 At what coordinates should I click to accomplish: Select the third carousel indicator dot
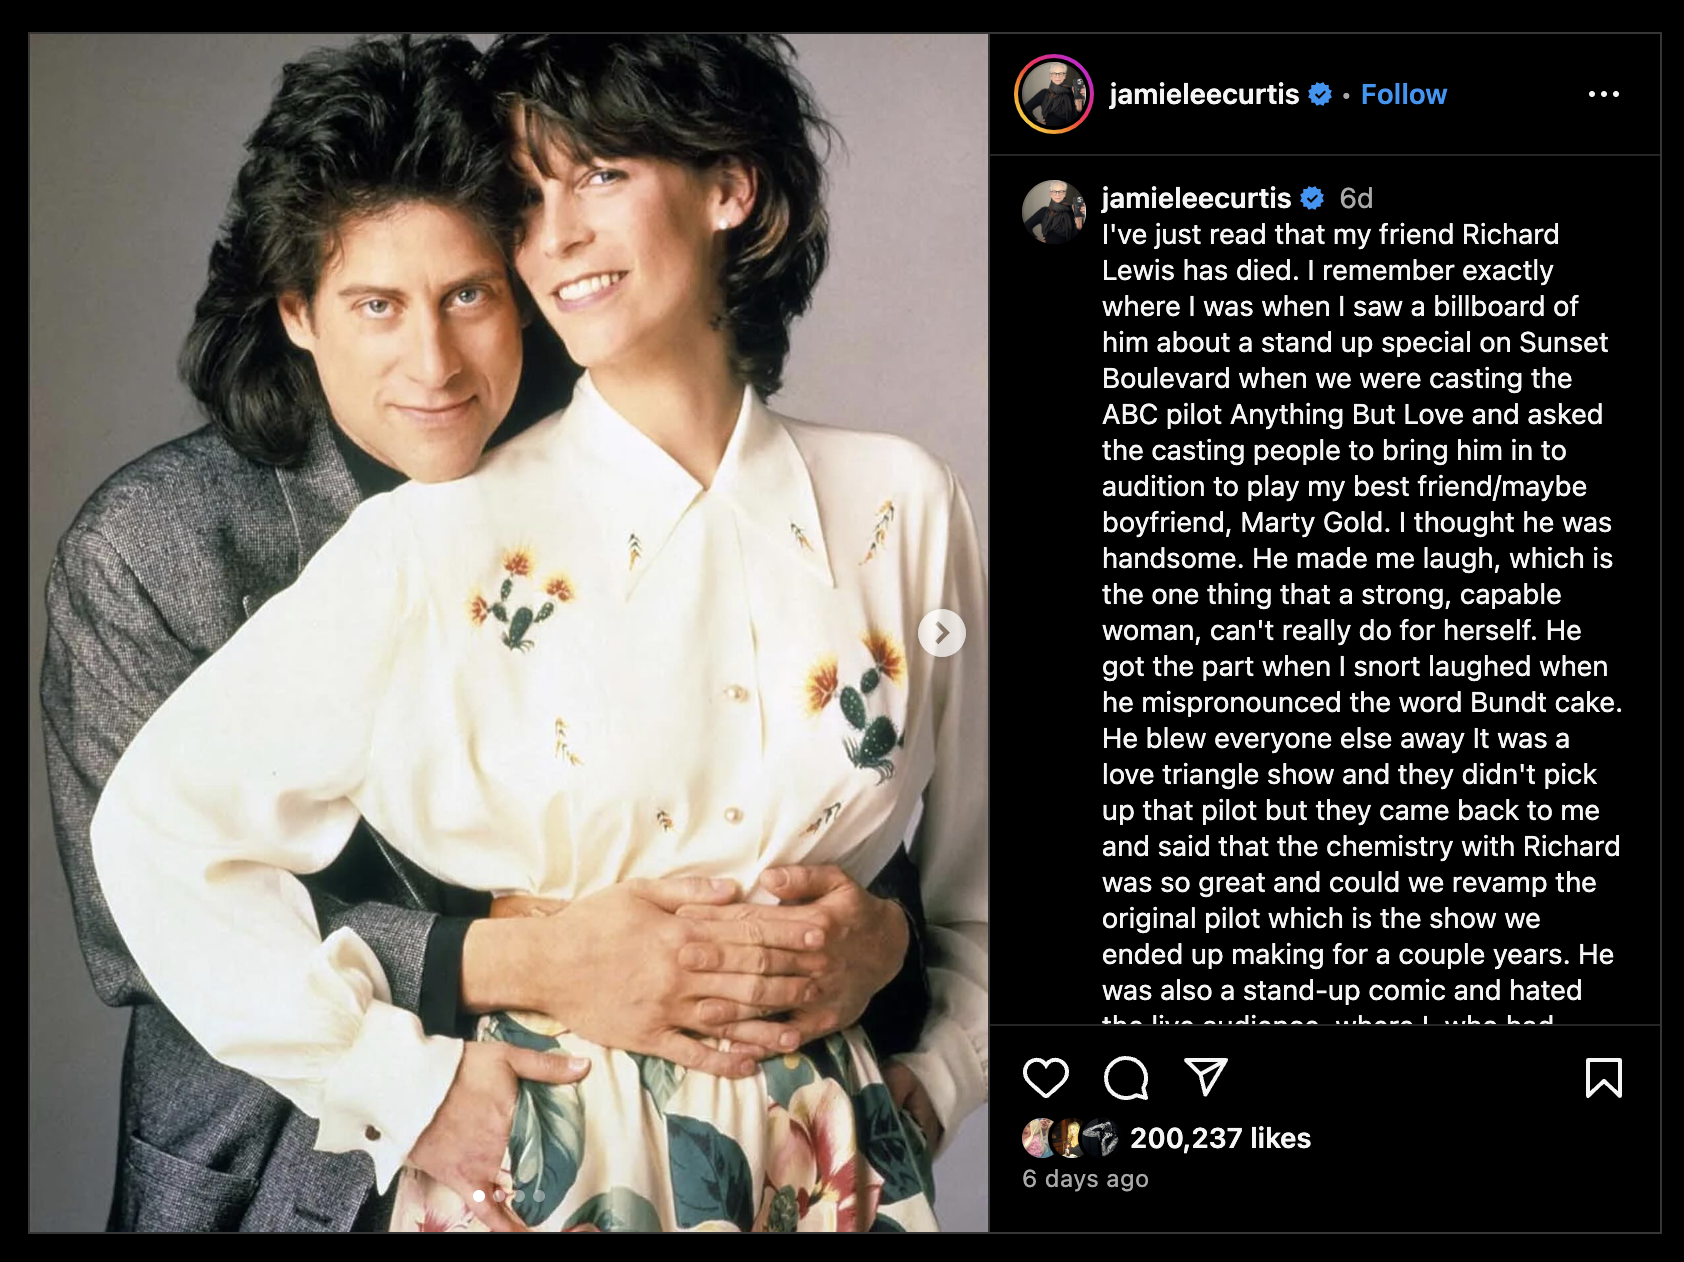pos(519,1196)
